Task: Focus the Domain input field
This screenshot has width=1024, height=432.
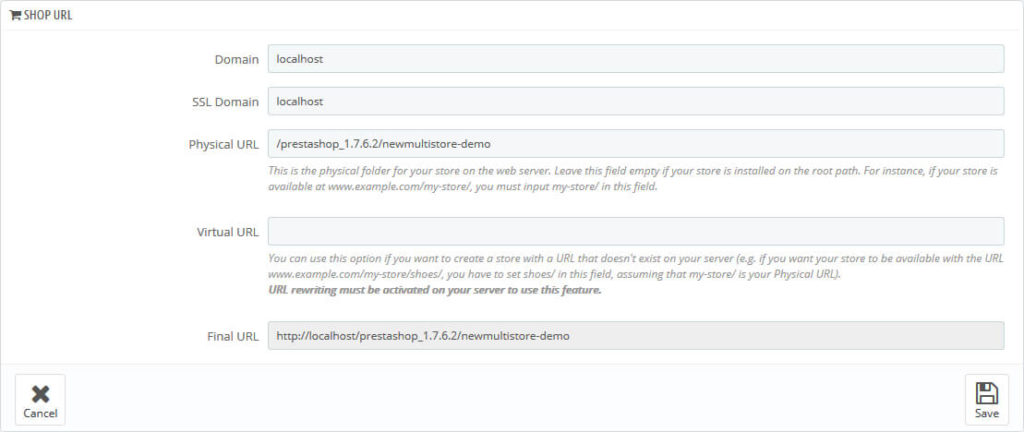Action: point(635,59)
